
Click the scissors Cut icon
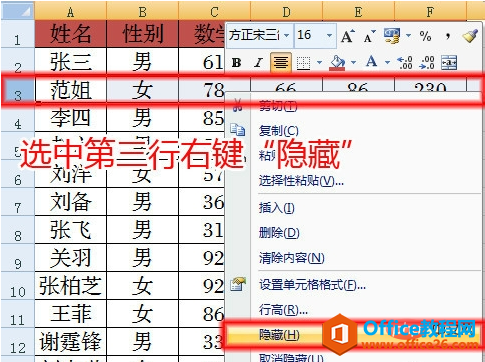[x=238, y=105]
